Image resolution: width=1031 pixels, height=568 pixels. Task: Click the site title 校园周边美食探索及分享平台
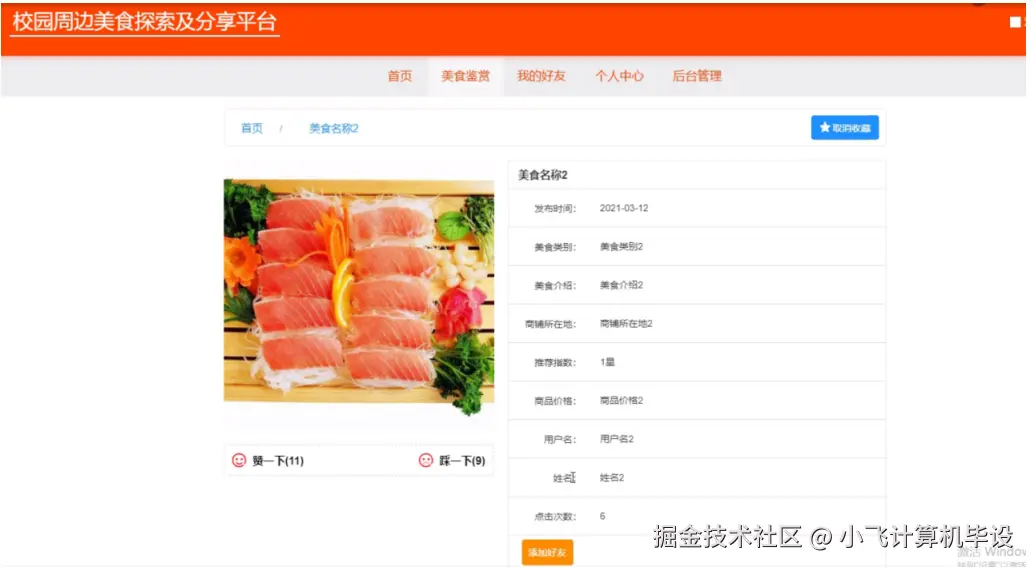coord(145,22)
